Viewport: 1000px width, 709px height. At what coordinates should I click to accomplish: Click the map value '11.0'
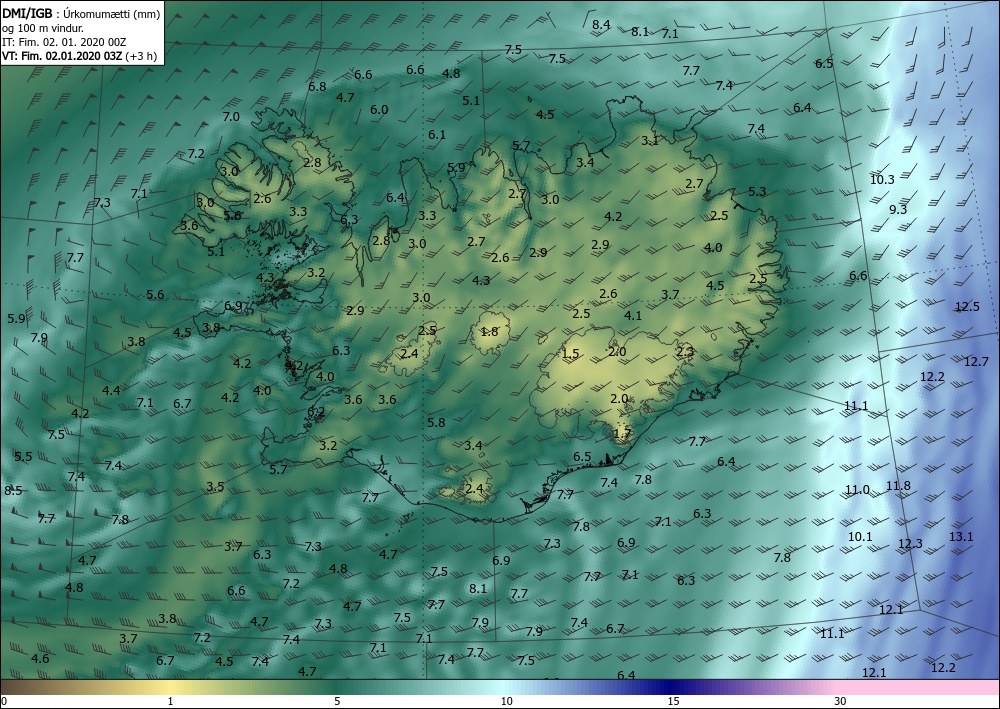tap(857, 490)
